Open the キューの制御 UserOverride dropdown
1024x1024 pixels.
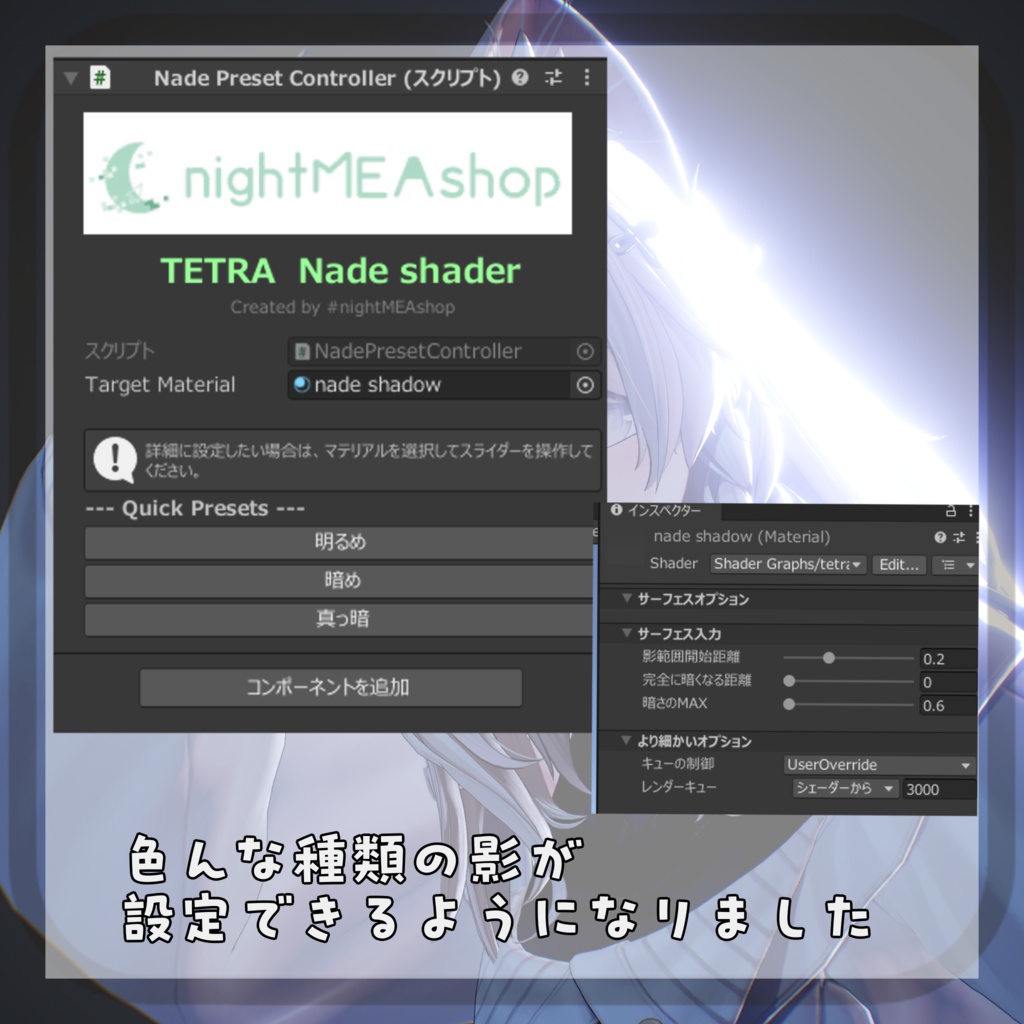[879, 765]
